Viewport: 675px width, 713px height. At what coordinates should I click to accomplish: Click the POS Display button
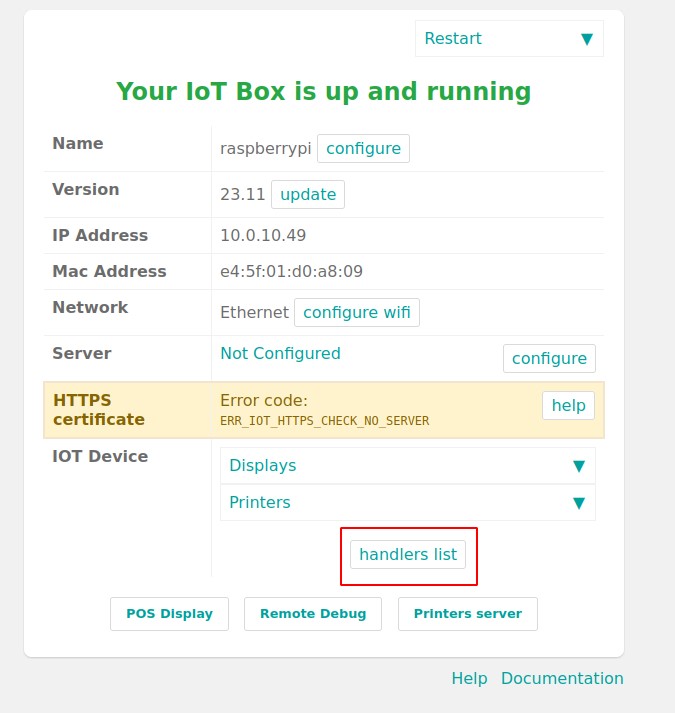tap(169, 614)
